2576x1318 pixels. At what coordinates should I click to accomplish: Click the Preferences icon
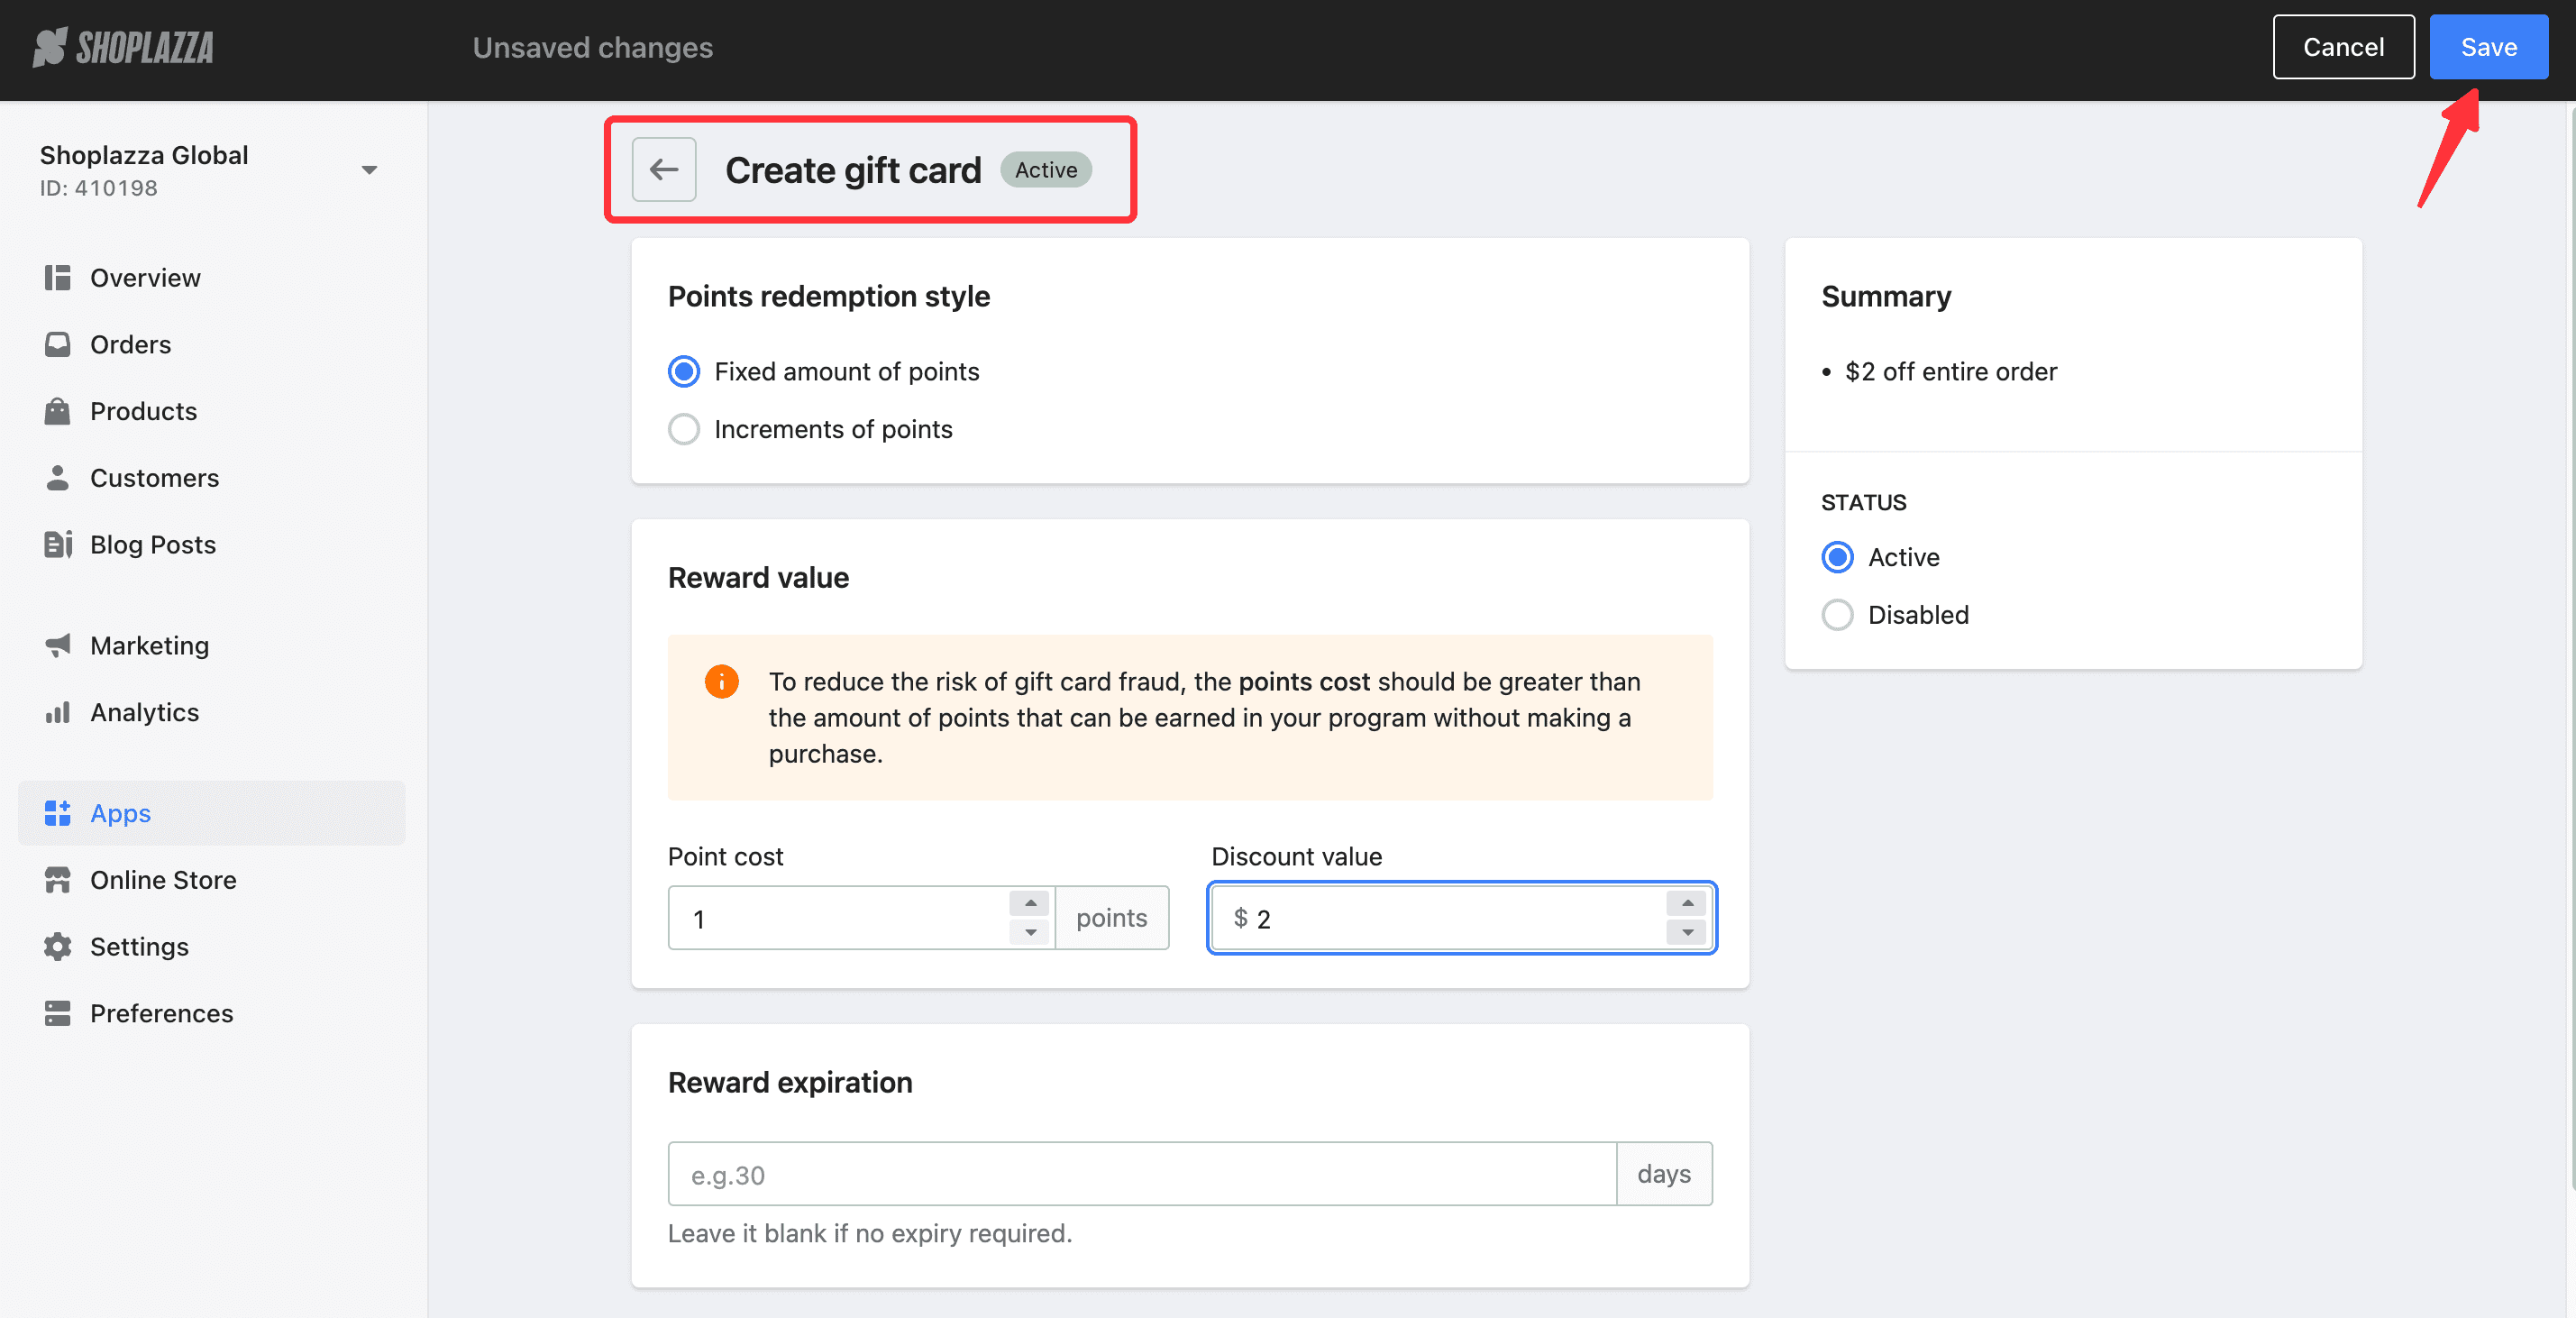click(x=57, y=1013)
